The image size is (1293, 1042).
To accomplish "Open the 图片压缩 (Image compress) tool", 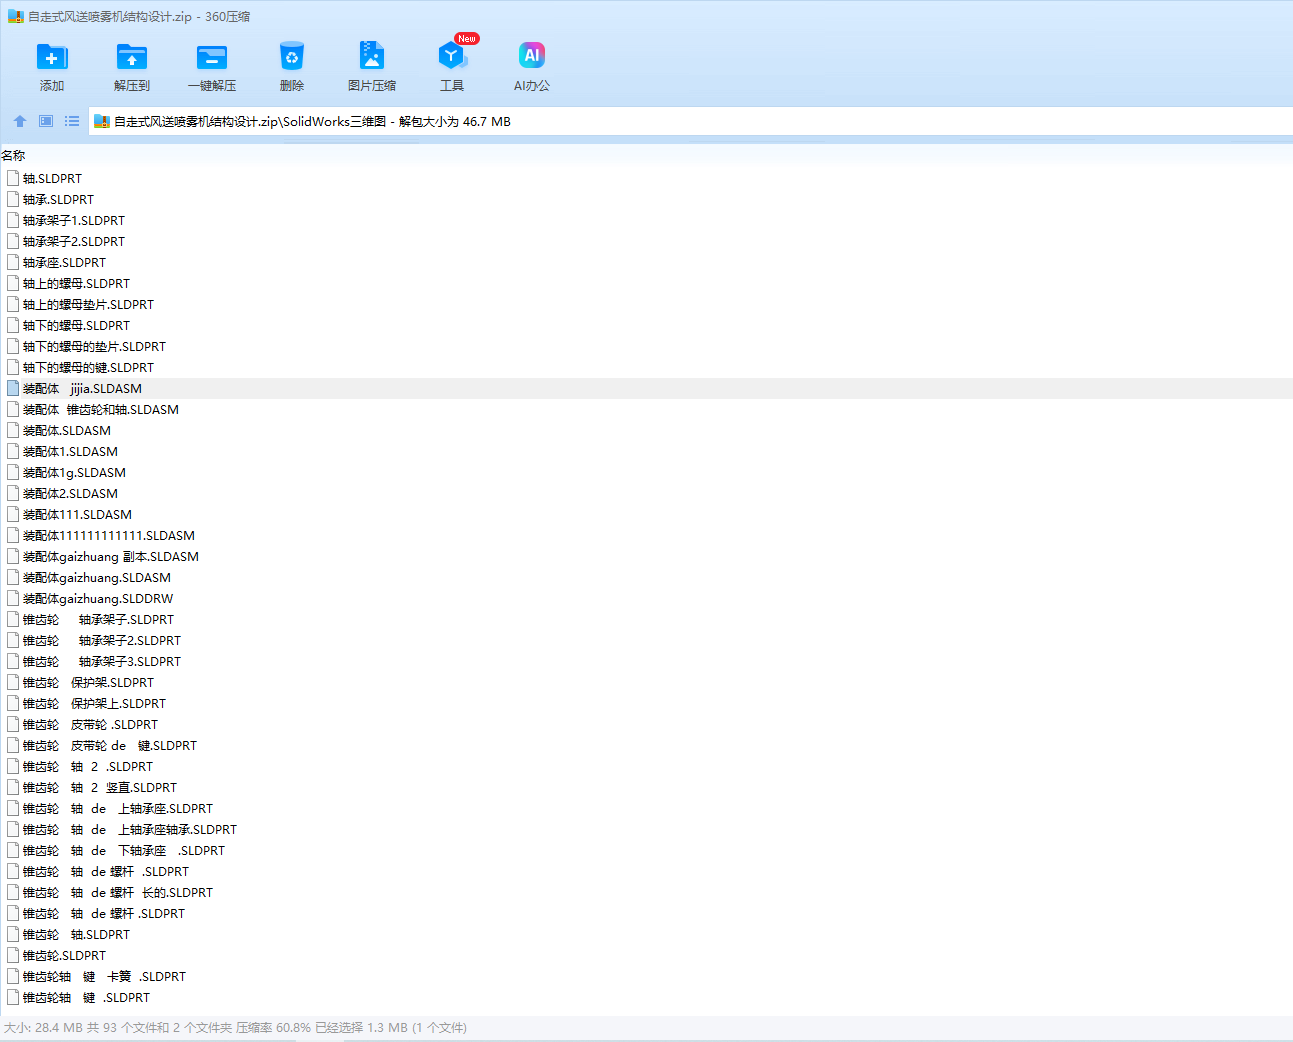I will (372, 57).
